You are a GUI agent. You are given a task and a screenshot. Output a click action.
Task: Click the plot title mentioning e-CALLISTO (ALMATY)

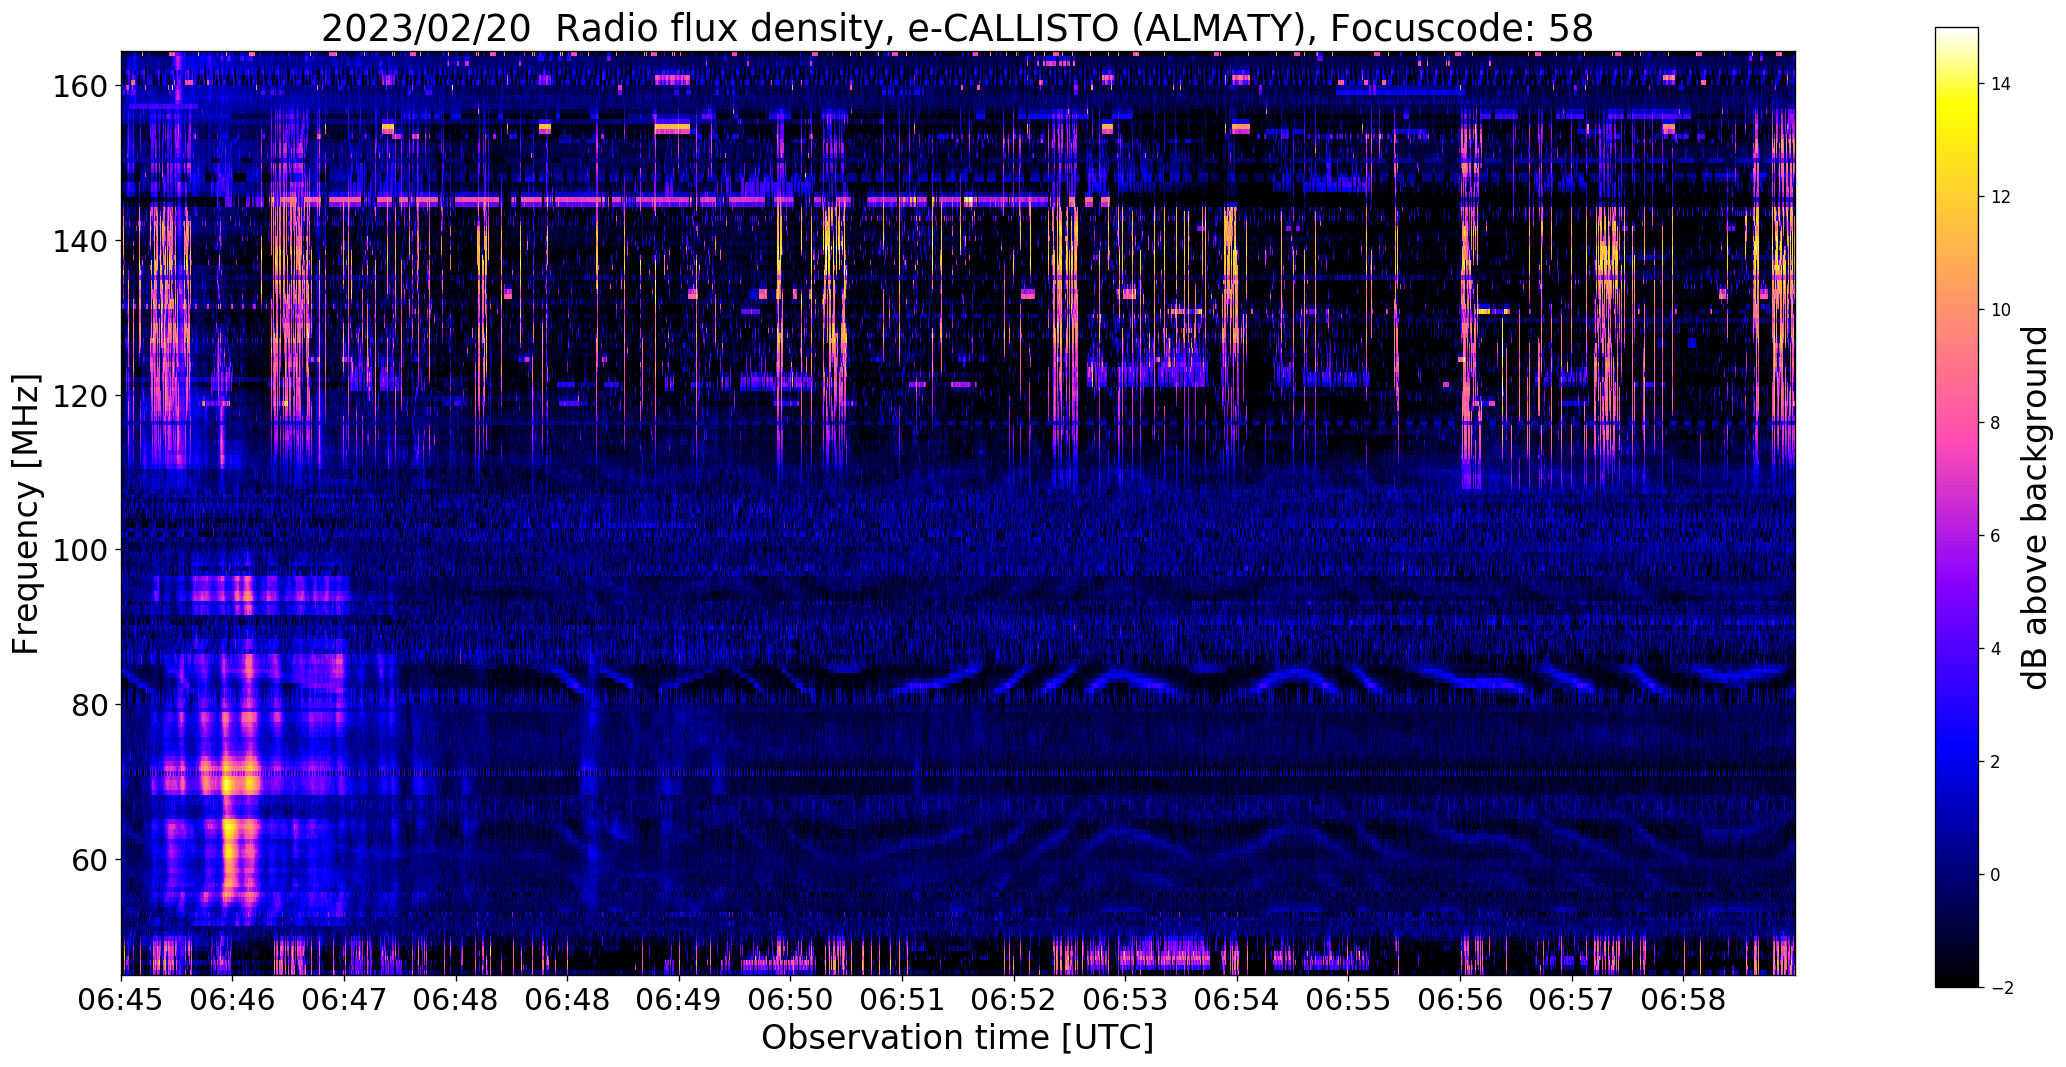[x=957, y=28]
